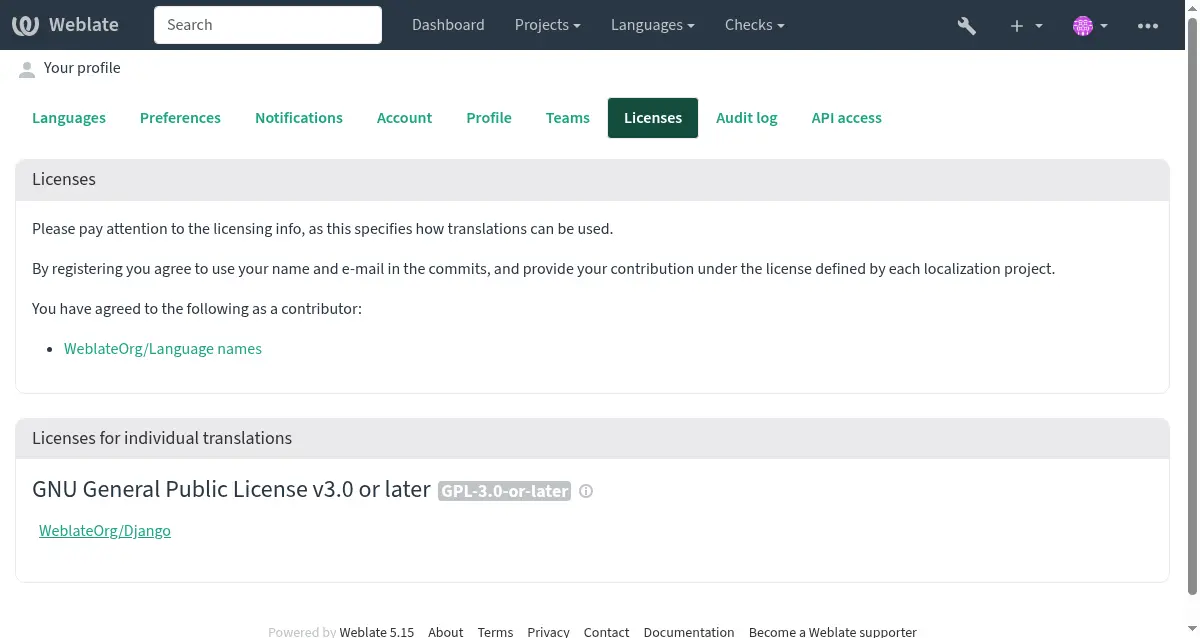Screen dimensions: 1200x638
Task: Open the Privacy footer link
Action: tap(549, 632)
